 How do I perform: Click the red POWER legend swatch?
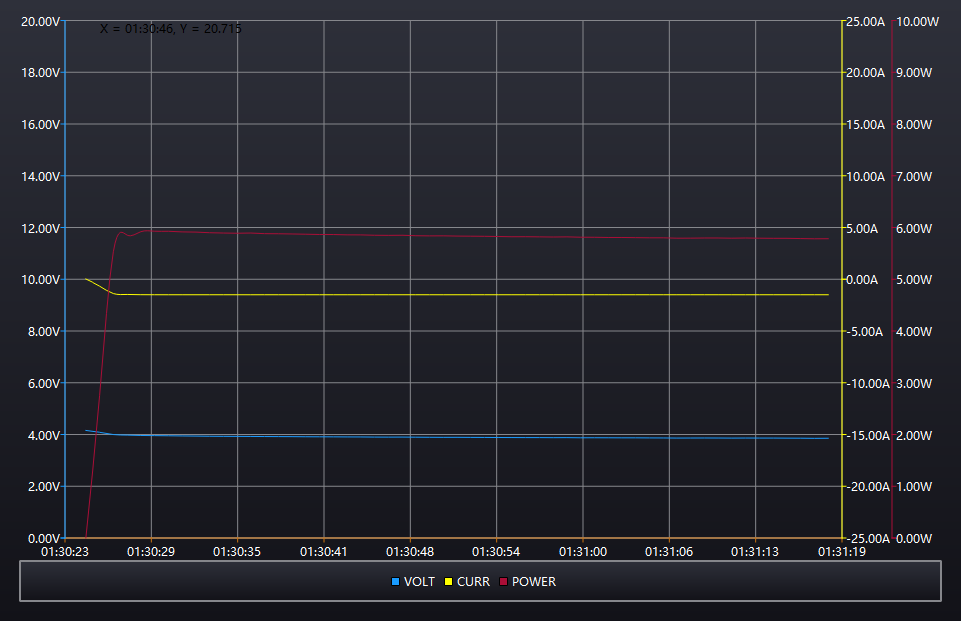(503, 581)
